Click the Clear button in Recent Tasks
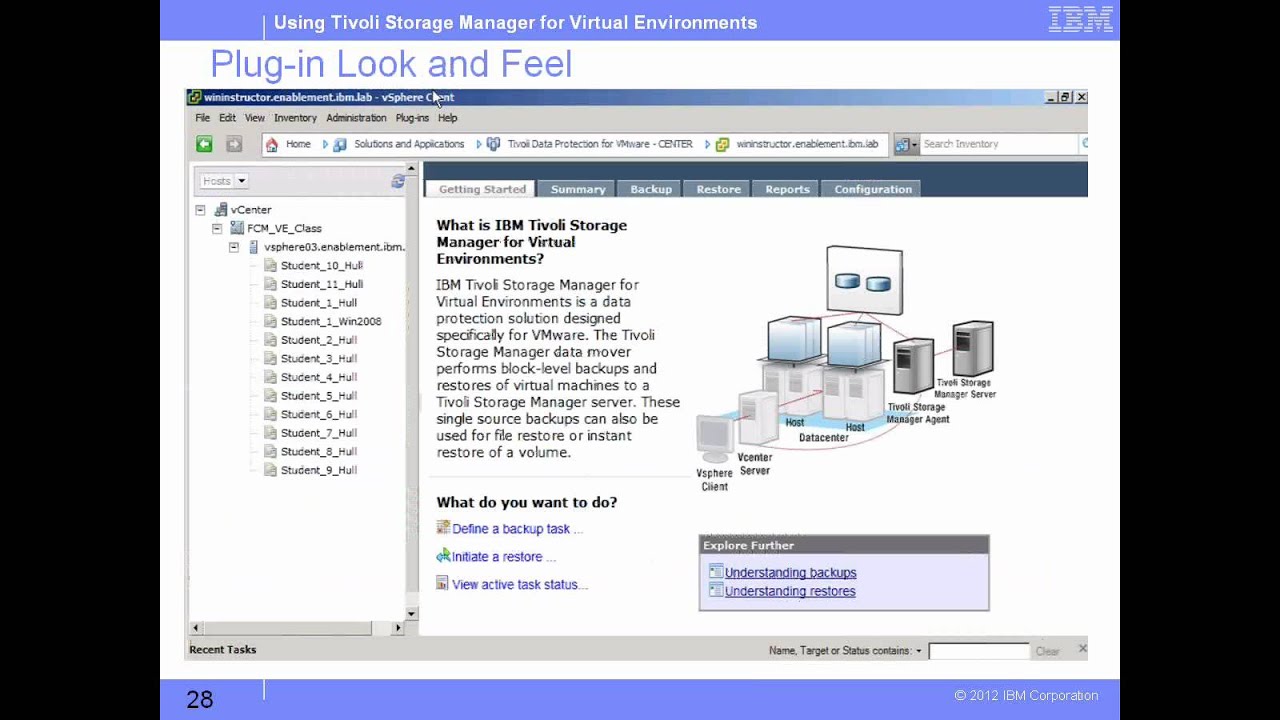Viewport: 1280px width, 720px height. [1047, 651]
